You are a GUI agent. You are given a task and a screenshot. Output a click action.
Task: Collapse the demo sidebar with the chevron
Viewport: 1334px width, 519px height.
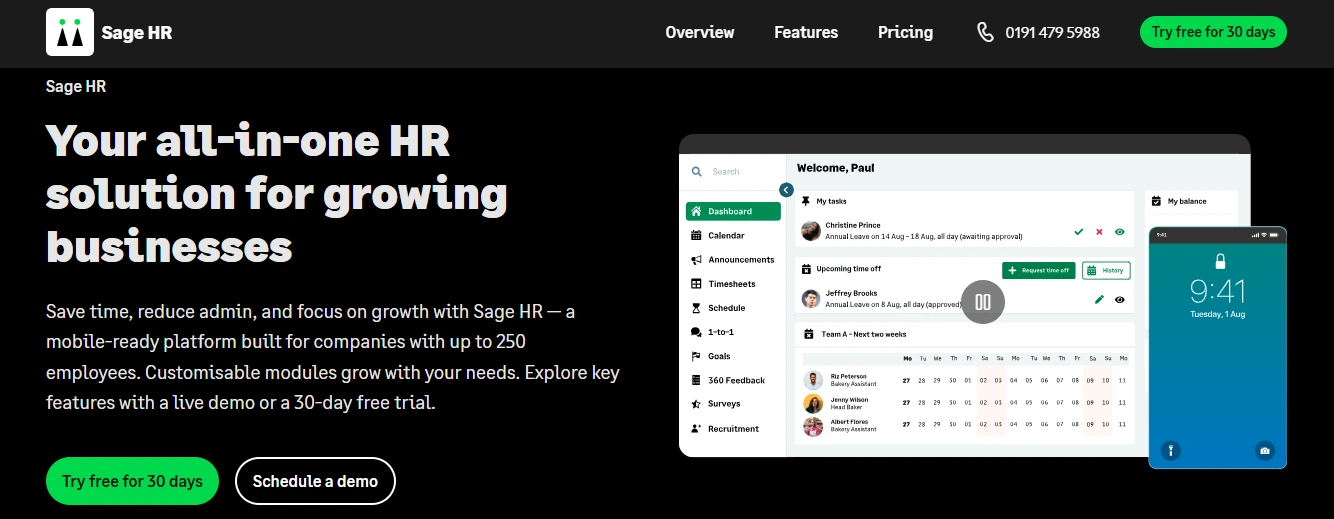pyautogui.click(x=786, y=190)
